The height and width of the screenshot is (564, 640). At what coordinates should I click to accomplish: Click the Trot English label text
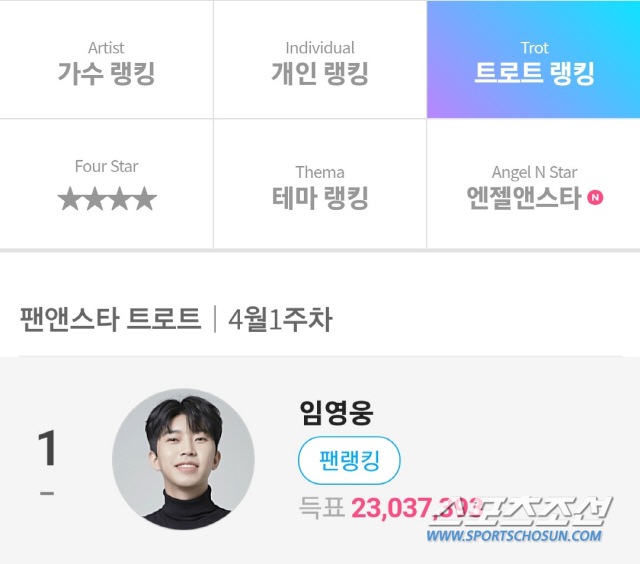pos(534,48)
